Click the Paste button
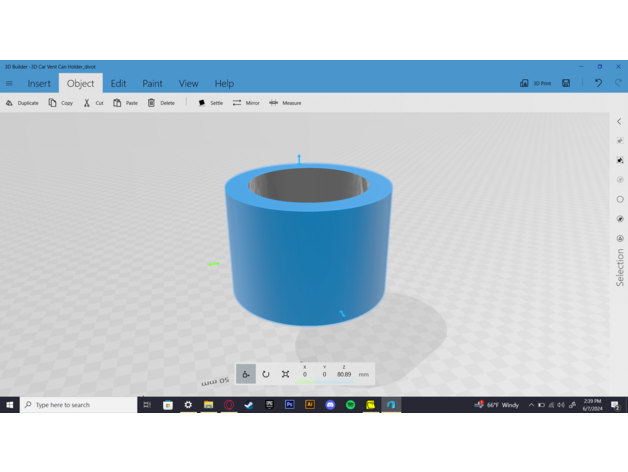Viewport: 628px width, 472px height. point(125,103)
